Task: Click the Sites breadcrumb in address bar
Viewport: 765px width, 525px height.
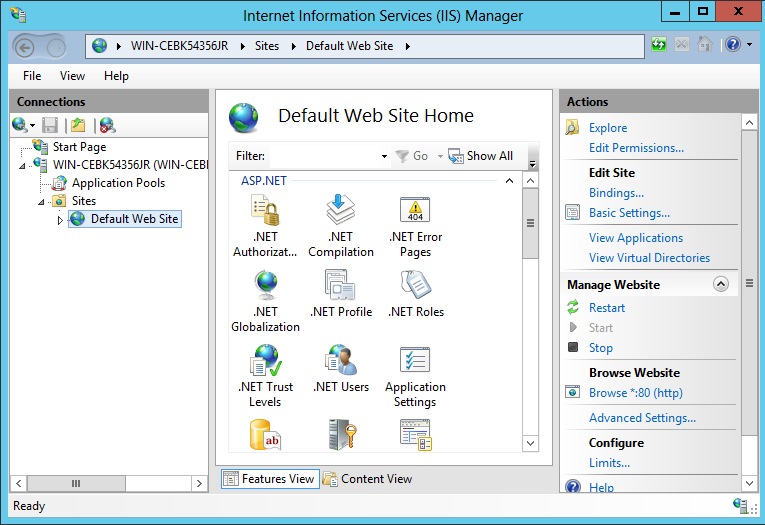Action: (267, 46)
